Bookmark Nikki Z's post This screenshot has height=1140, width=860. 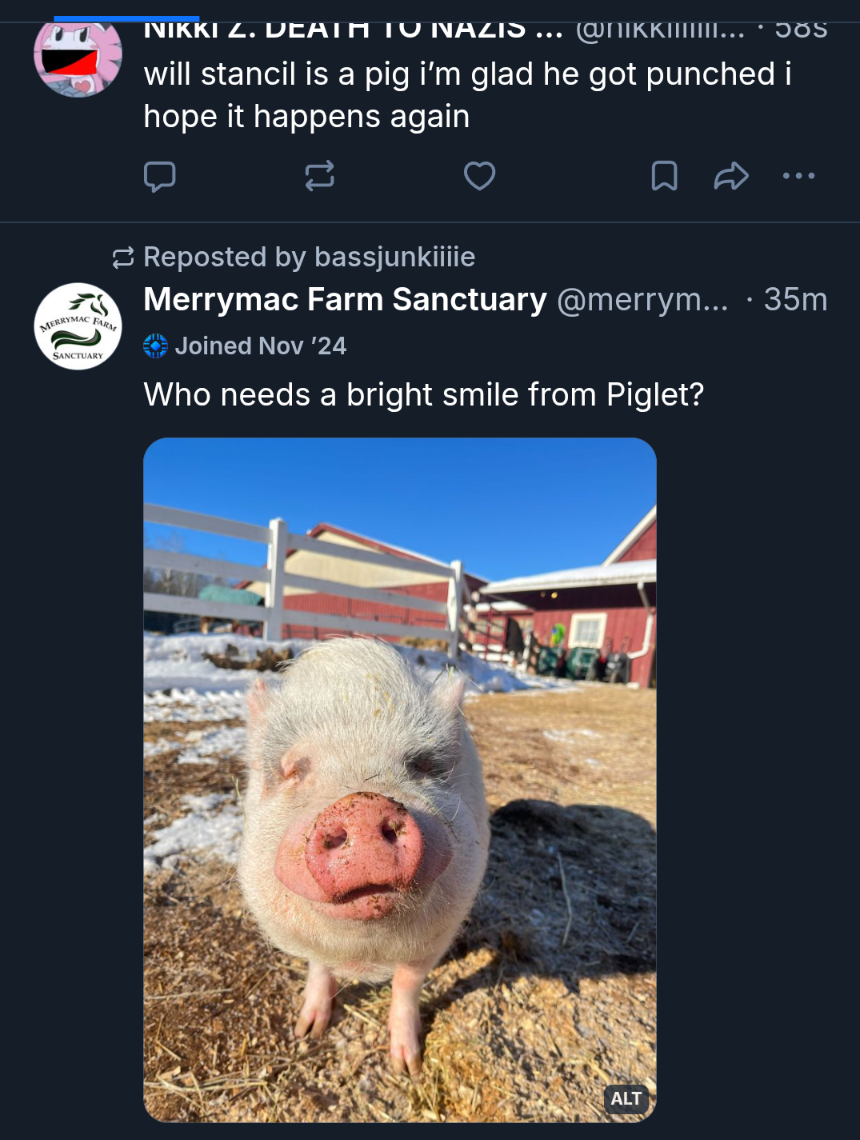[664, 177]
